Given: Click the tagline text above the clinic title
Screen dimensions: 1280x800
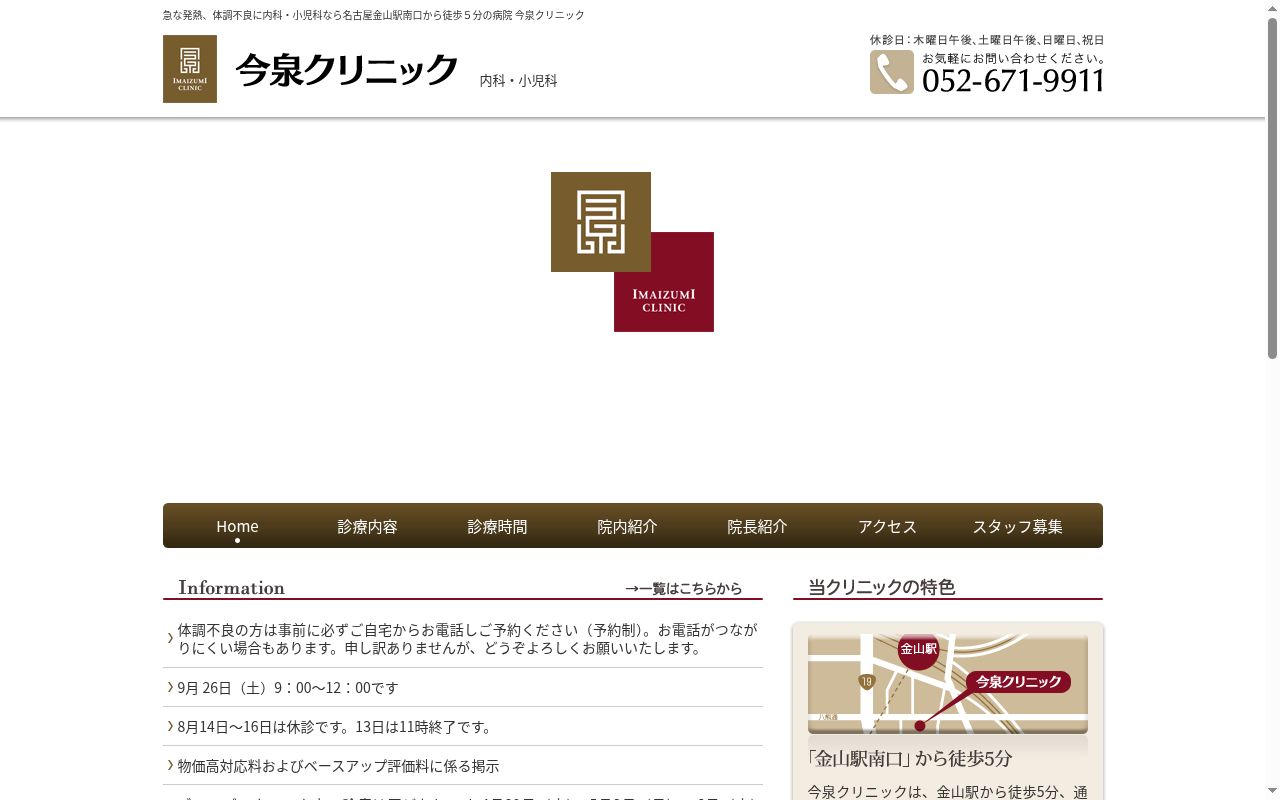Looking at the screenshot, I should 374,15.
